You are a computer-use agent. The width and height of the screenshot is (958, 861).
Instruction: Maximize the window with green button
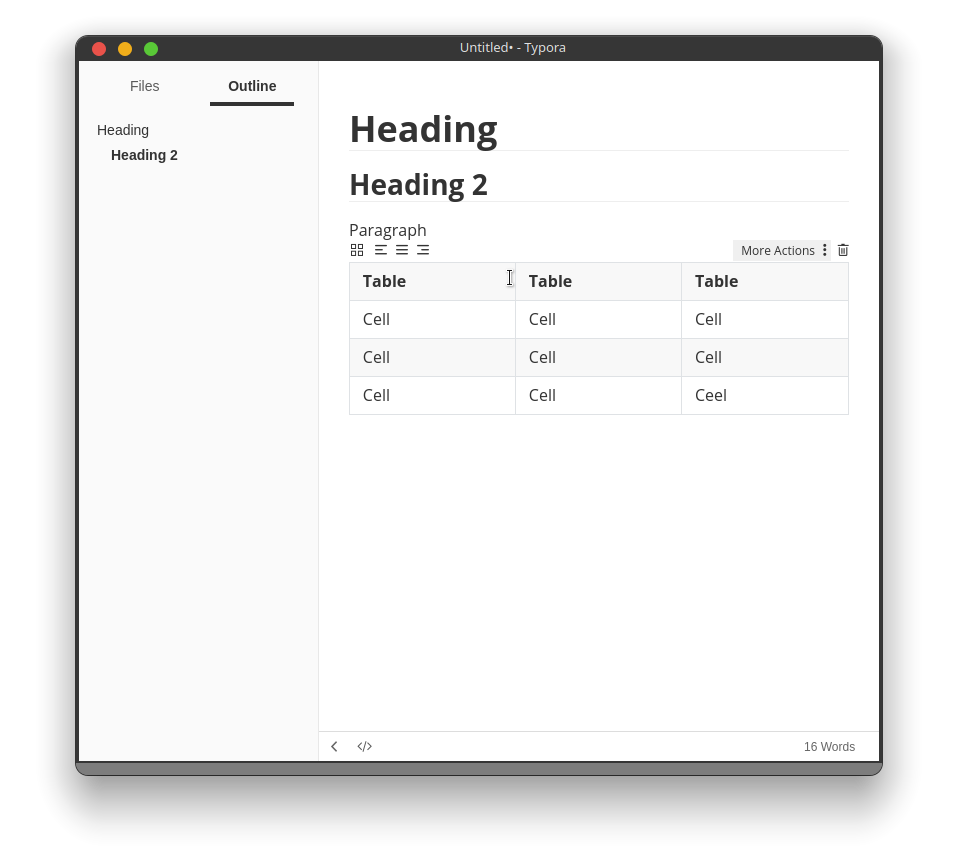[x=151, y=49]
